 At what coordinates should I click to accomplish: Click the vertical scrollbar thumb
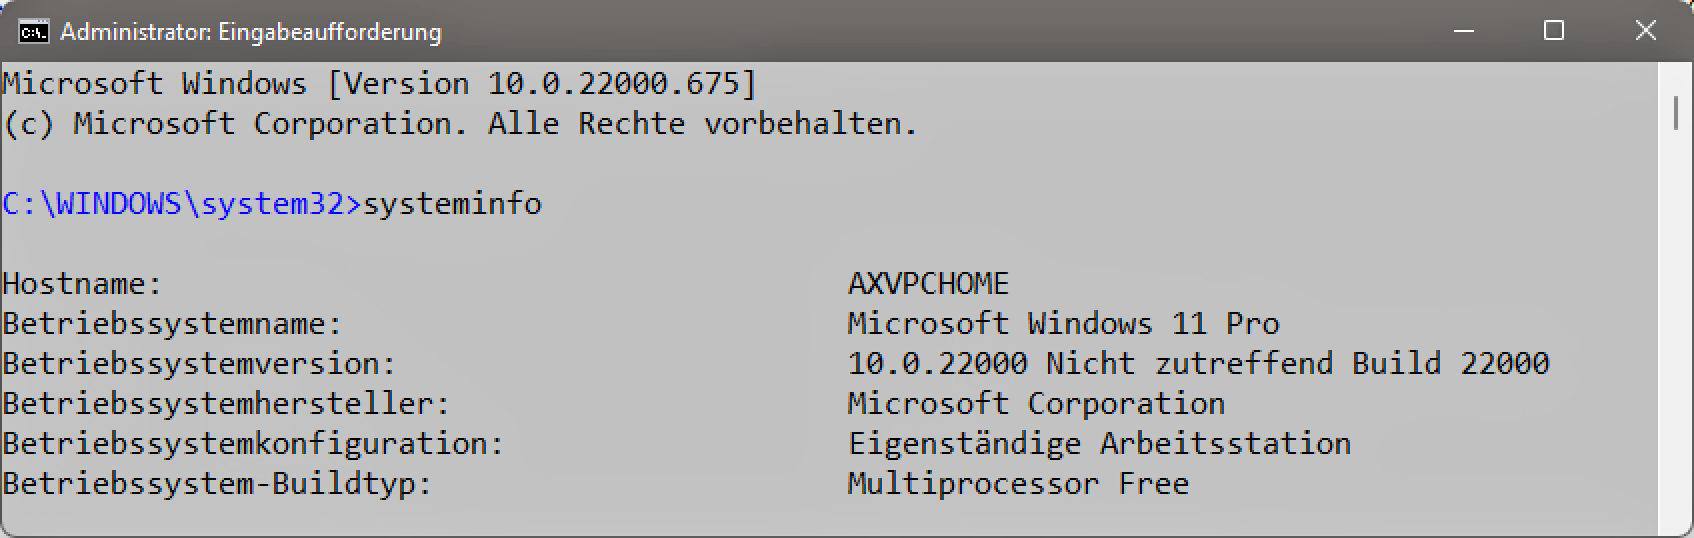point(1676,112)
